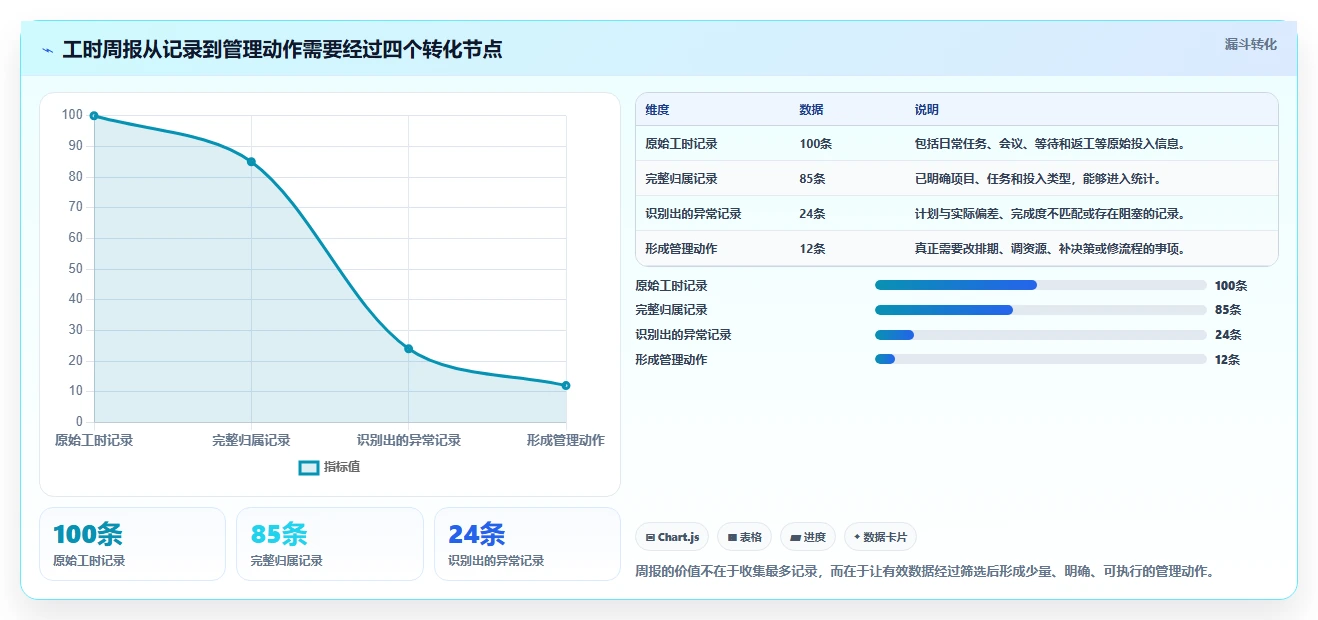1318x620 pixels.
Task: Click the chart data point for 完整归属记录
Action: pos(251,162)
